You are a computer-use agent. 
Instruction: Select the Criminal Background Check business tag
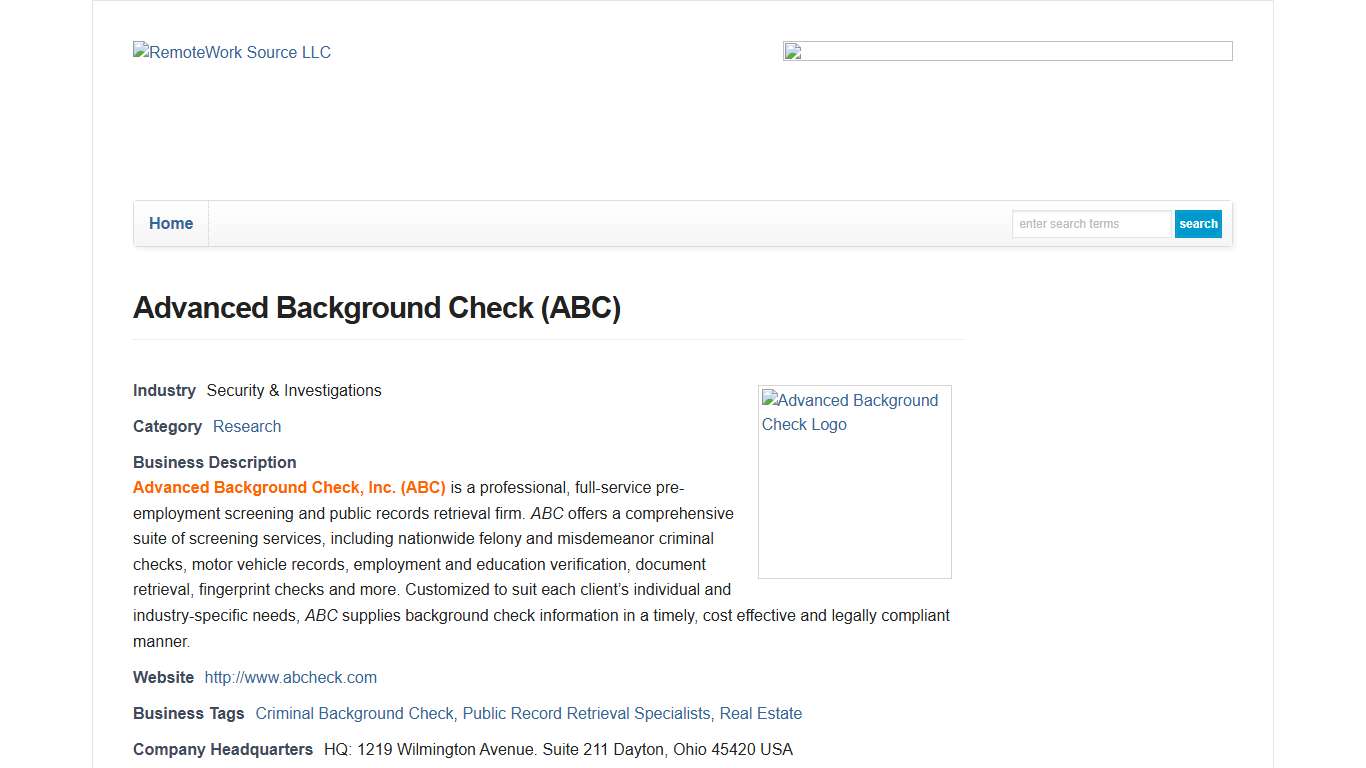(354, 713)
